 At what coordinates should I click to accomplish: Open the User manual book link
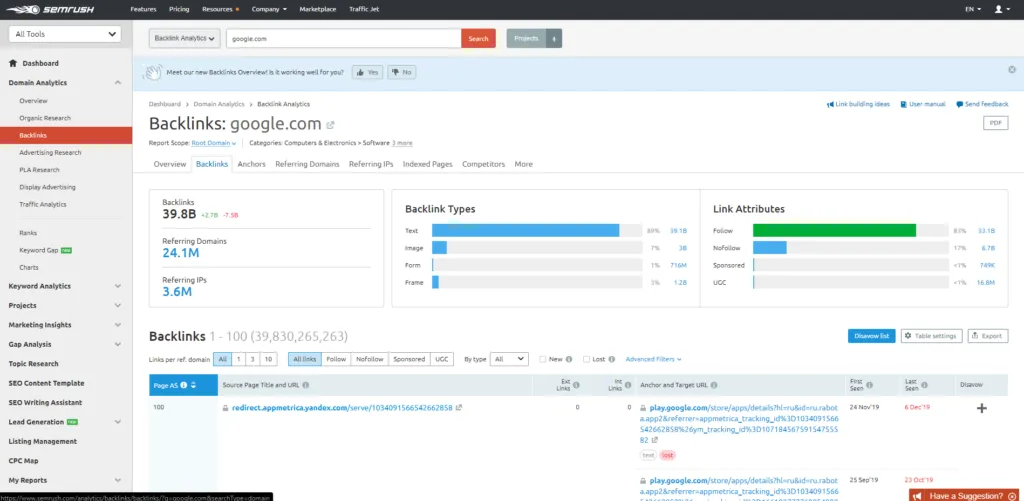click(922, 104)
